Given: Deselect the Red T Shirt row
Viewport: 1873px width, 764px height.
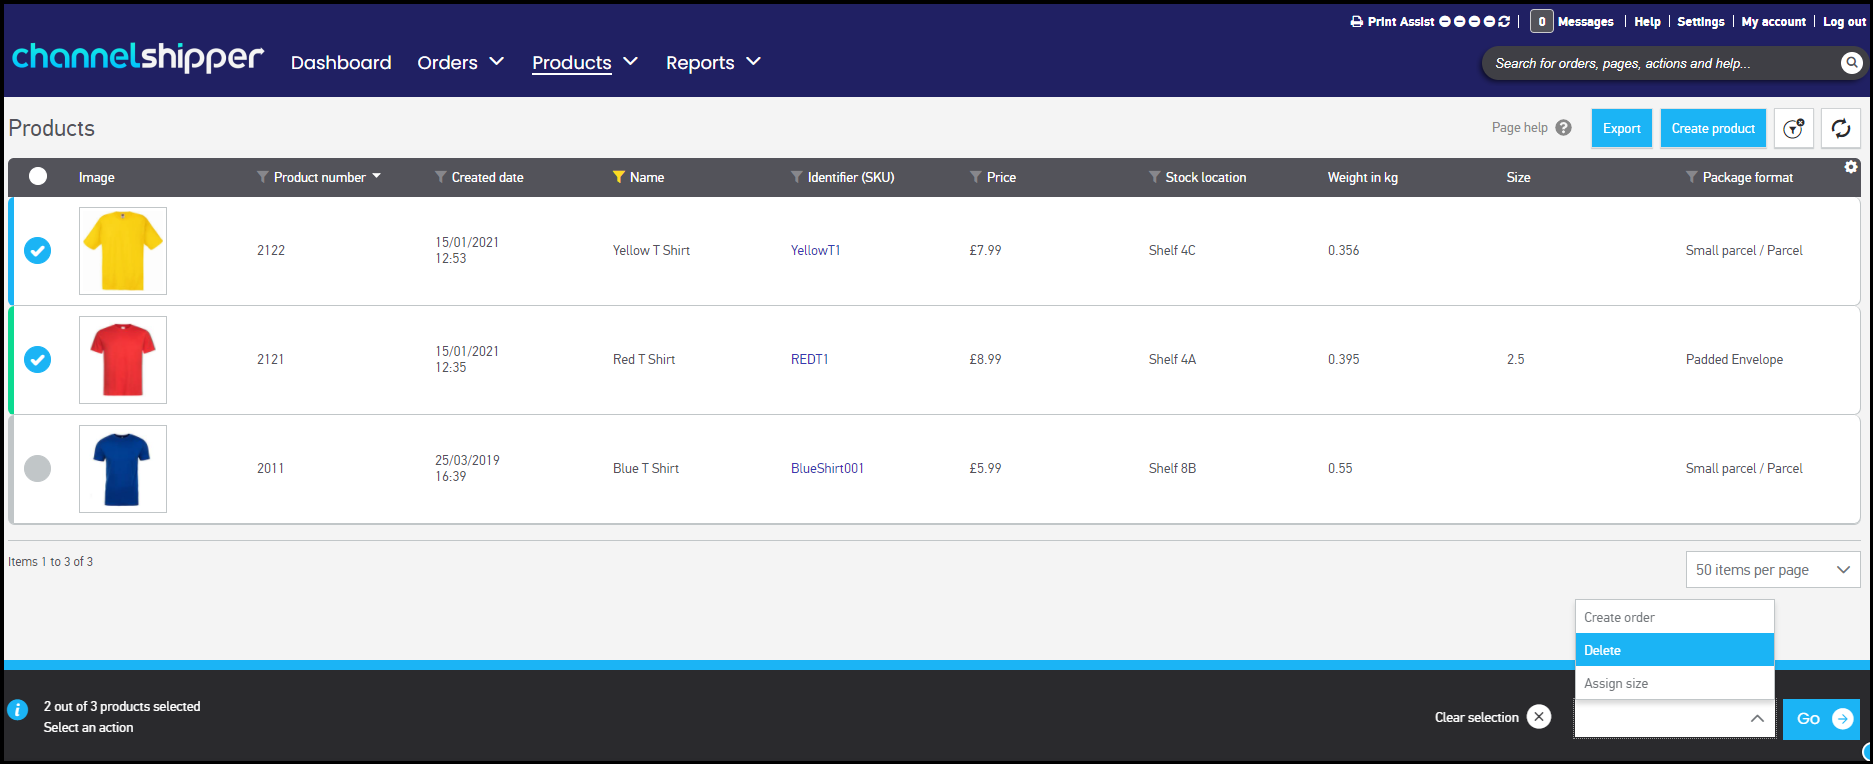Looking at the screenshot, I should click(x=38, y=359).
